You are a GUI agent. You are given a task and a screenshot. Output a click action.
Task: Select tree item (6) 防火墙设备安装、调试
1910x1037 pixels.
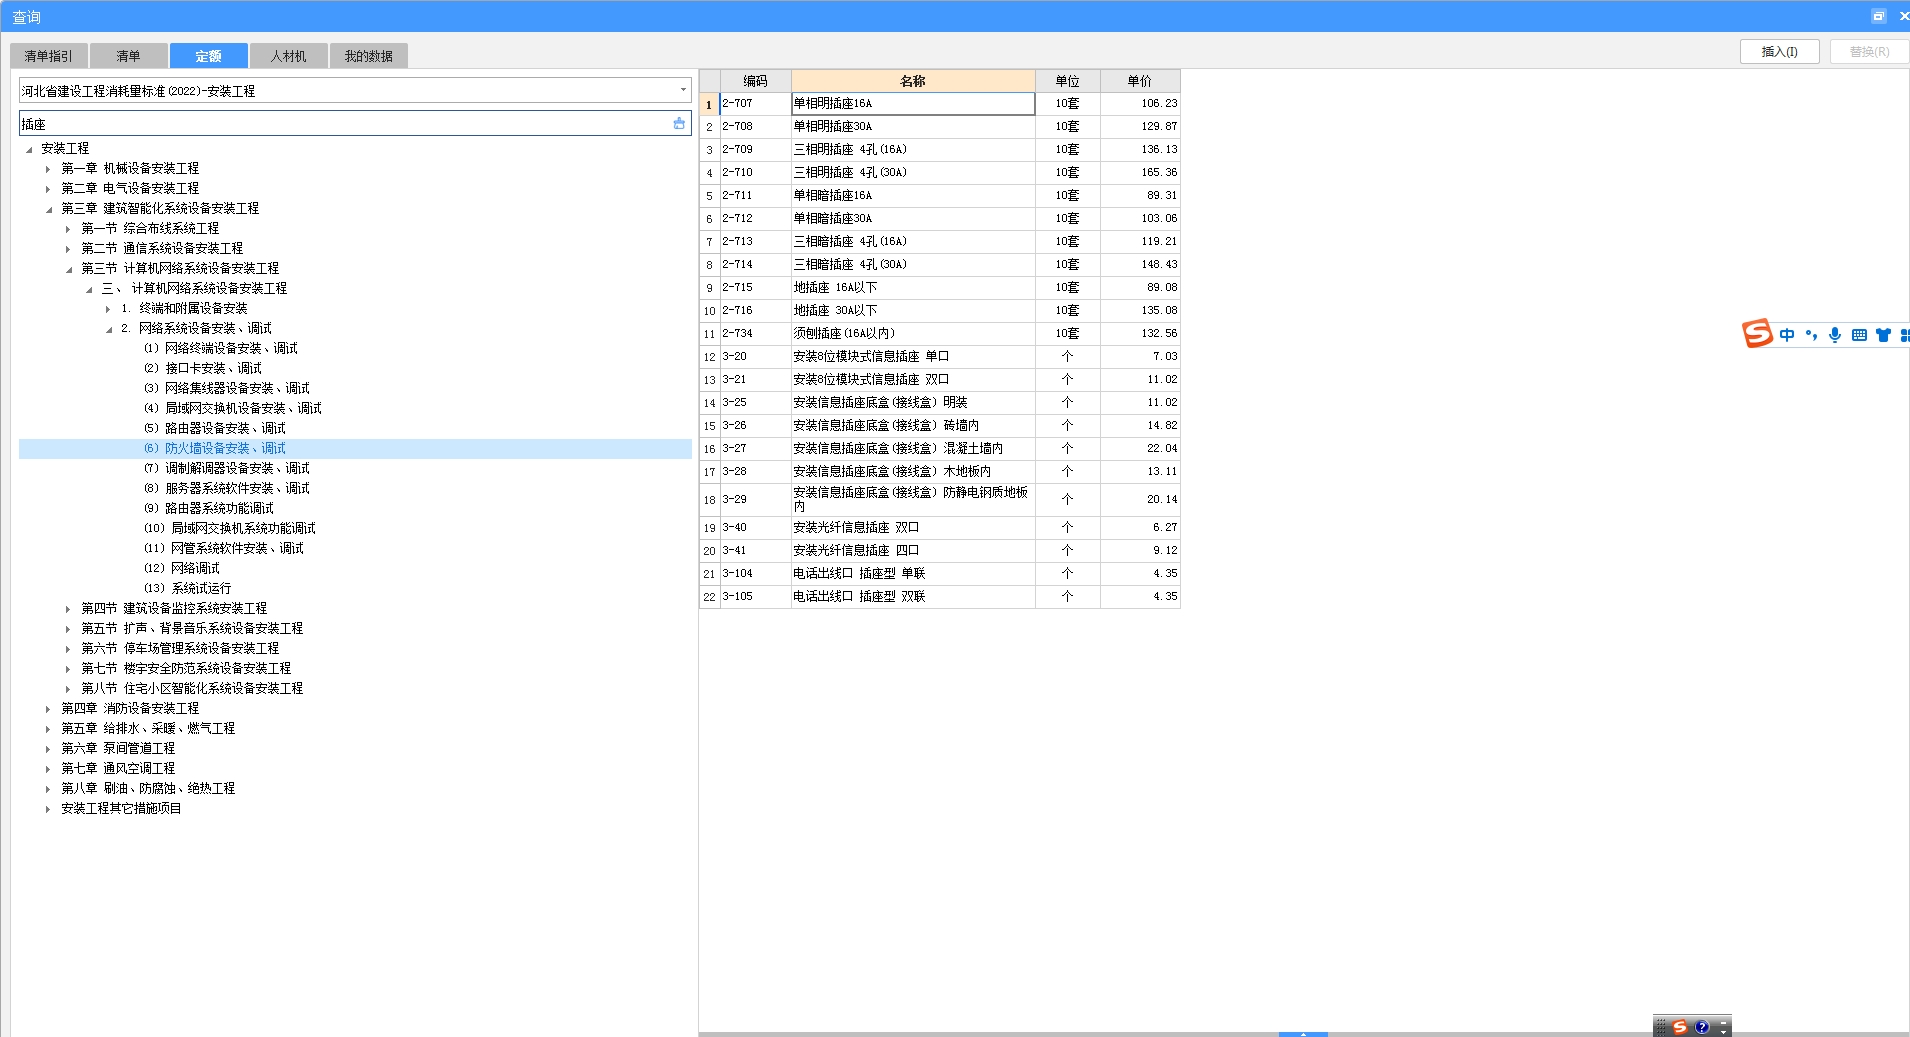(x=215, y=448)
